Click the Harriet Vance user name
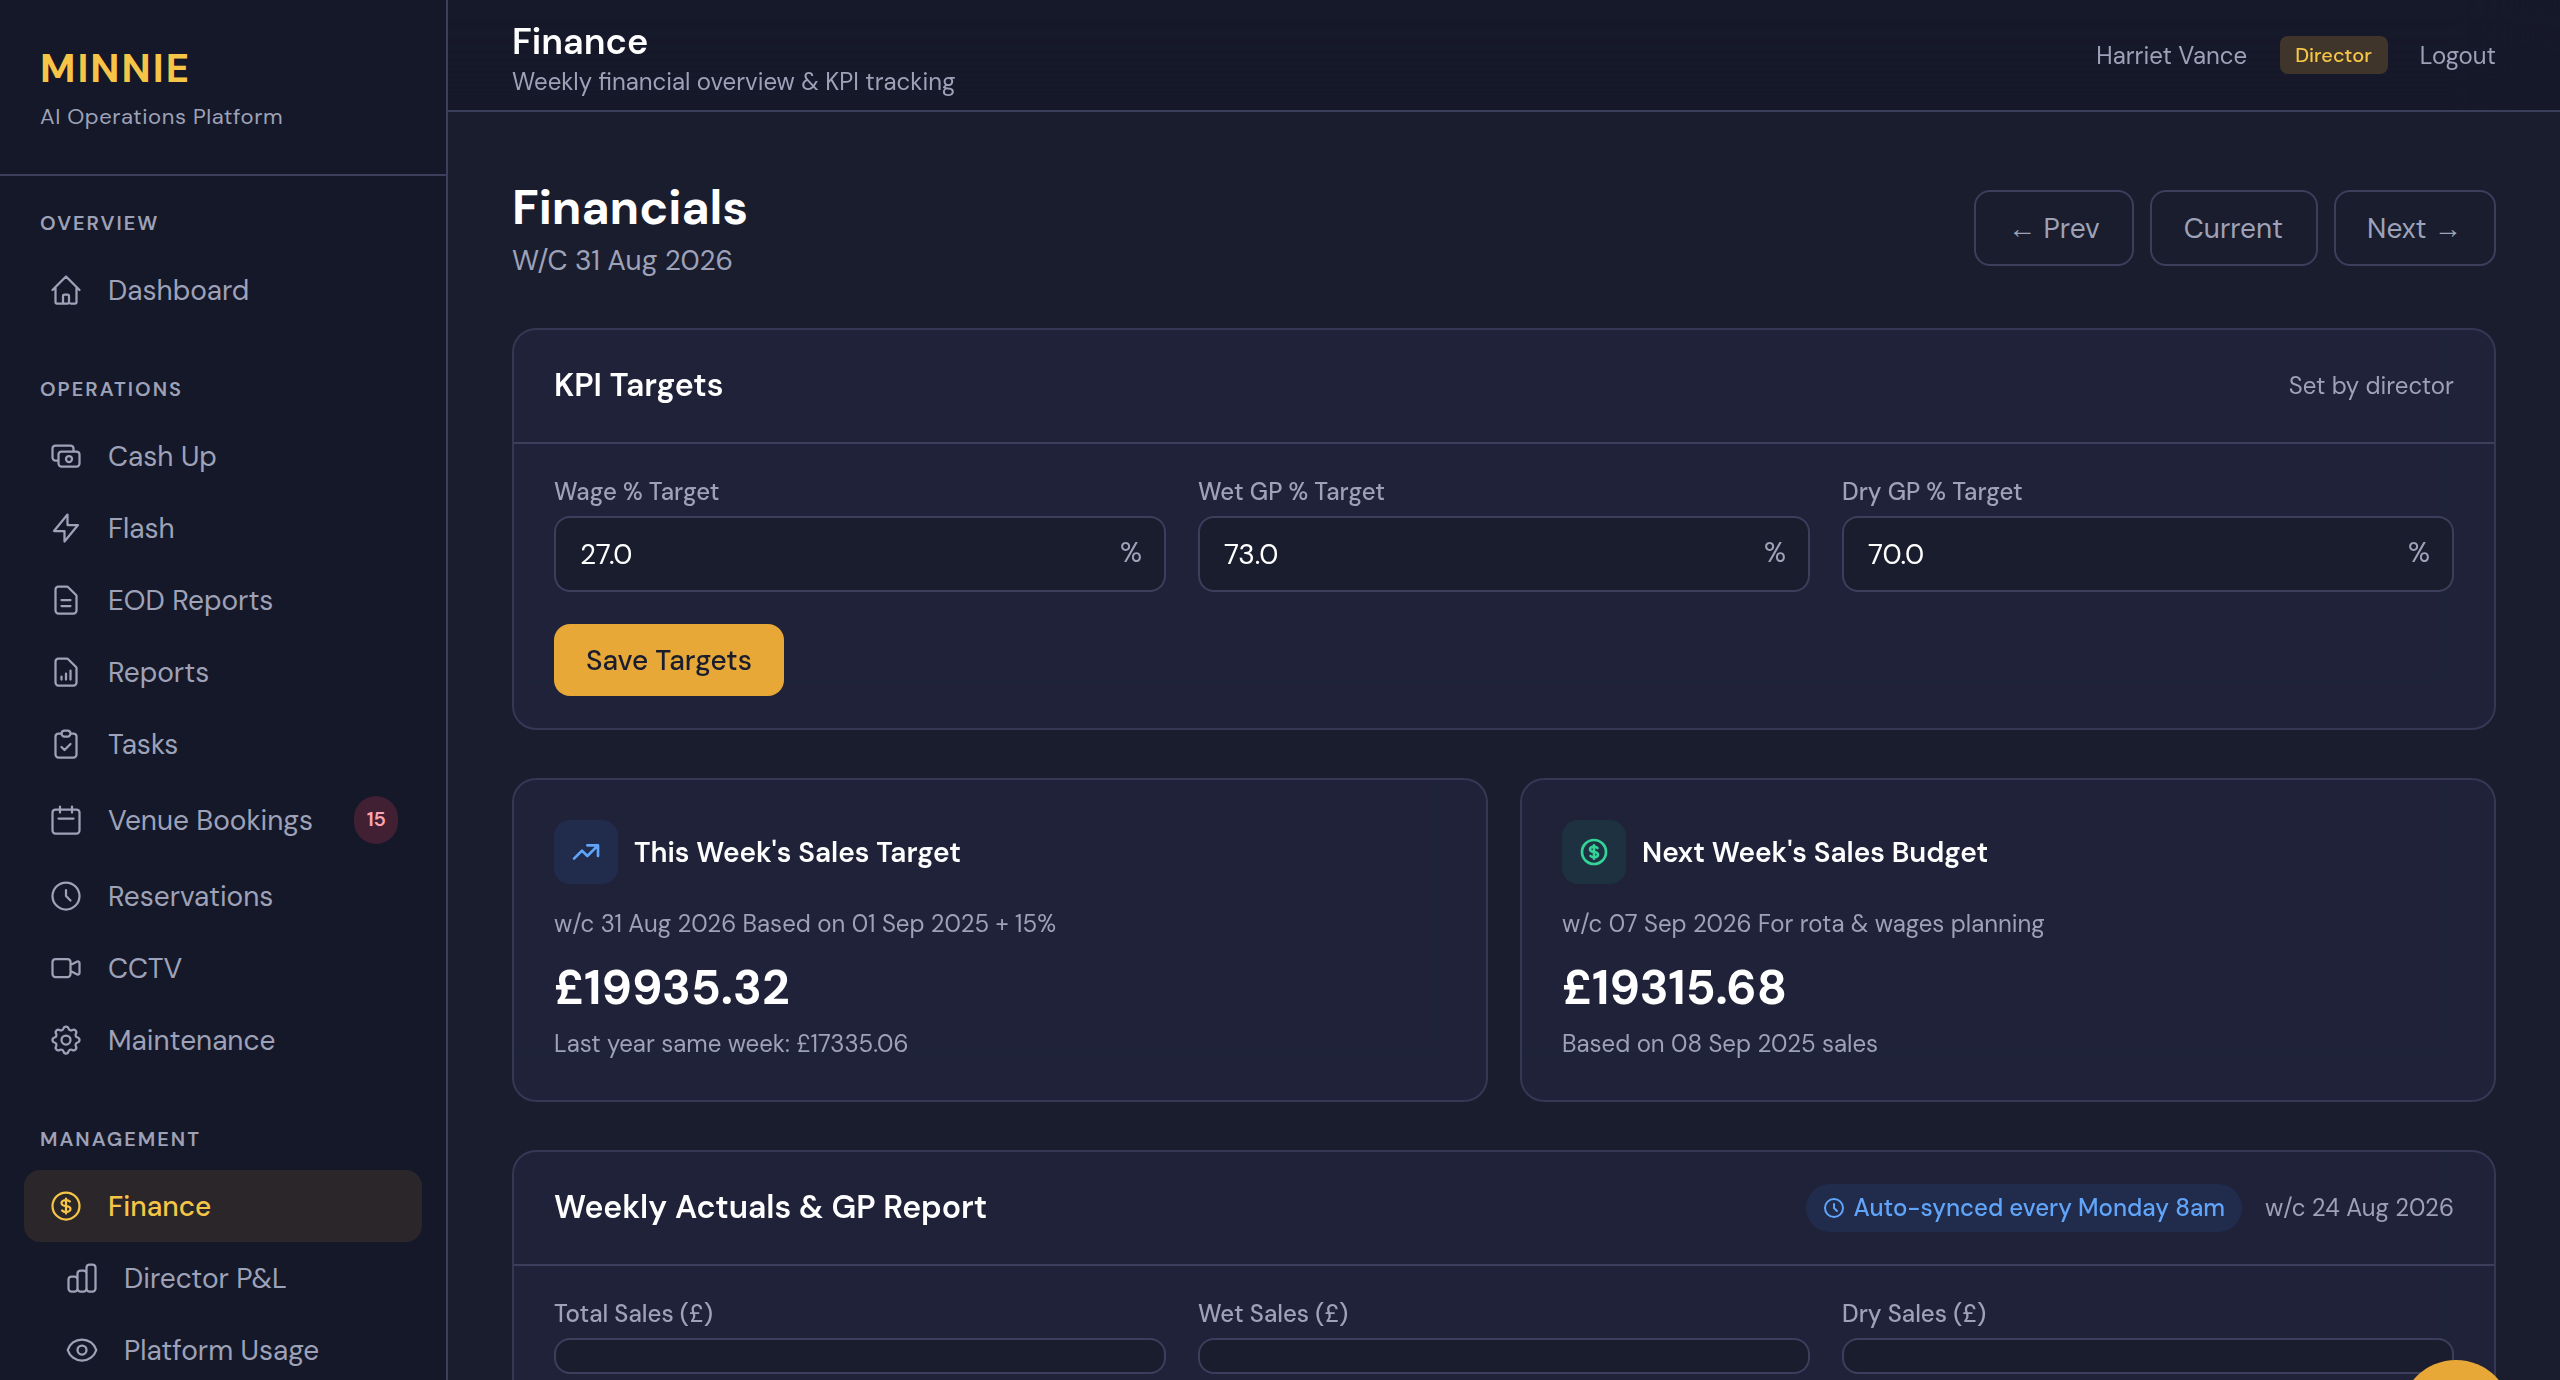This screenshot has height=1380, width=2560. coord(2171,55)
